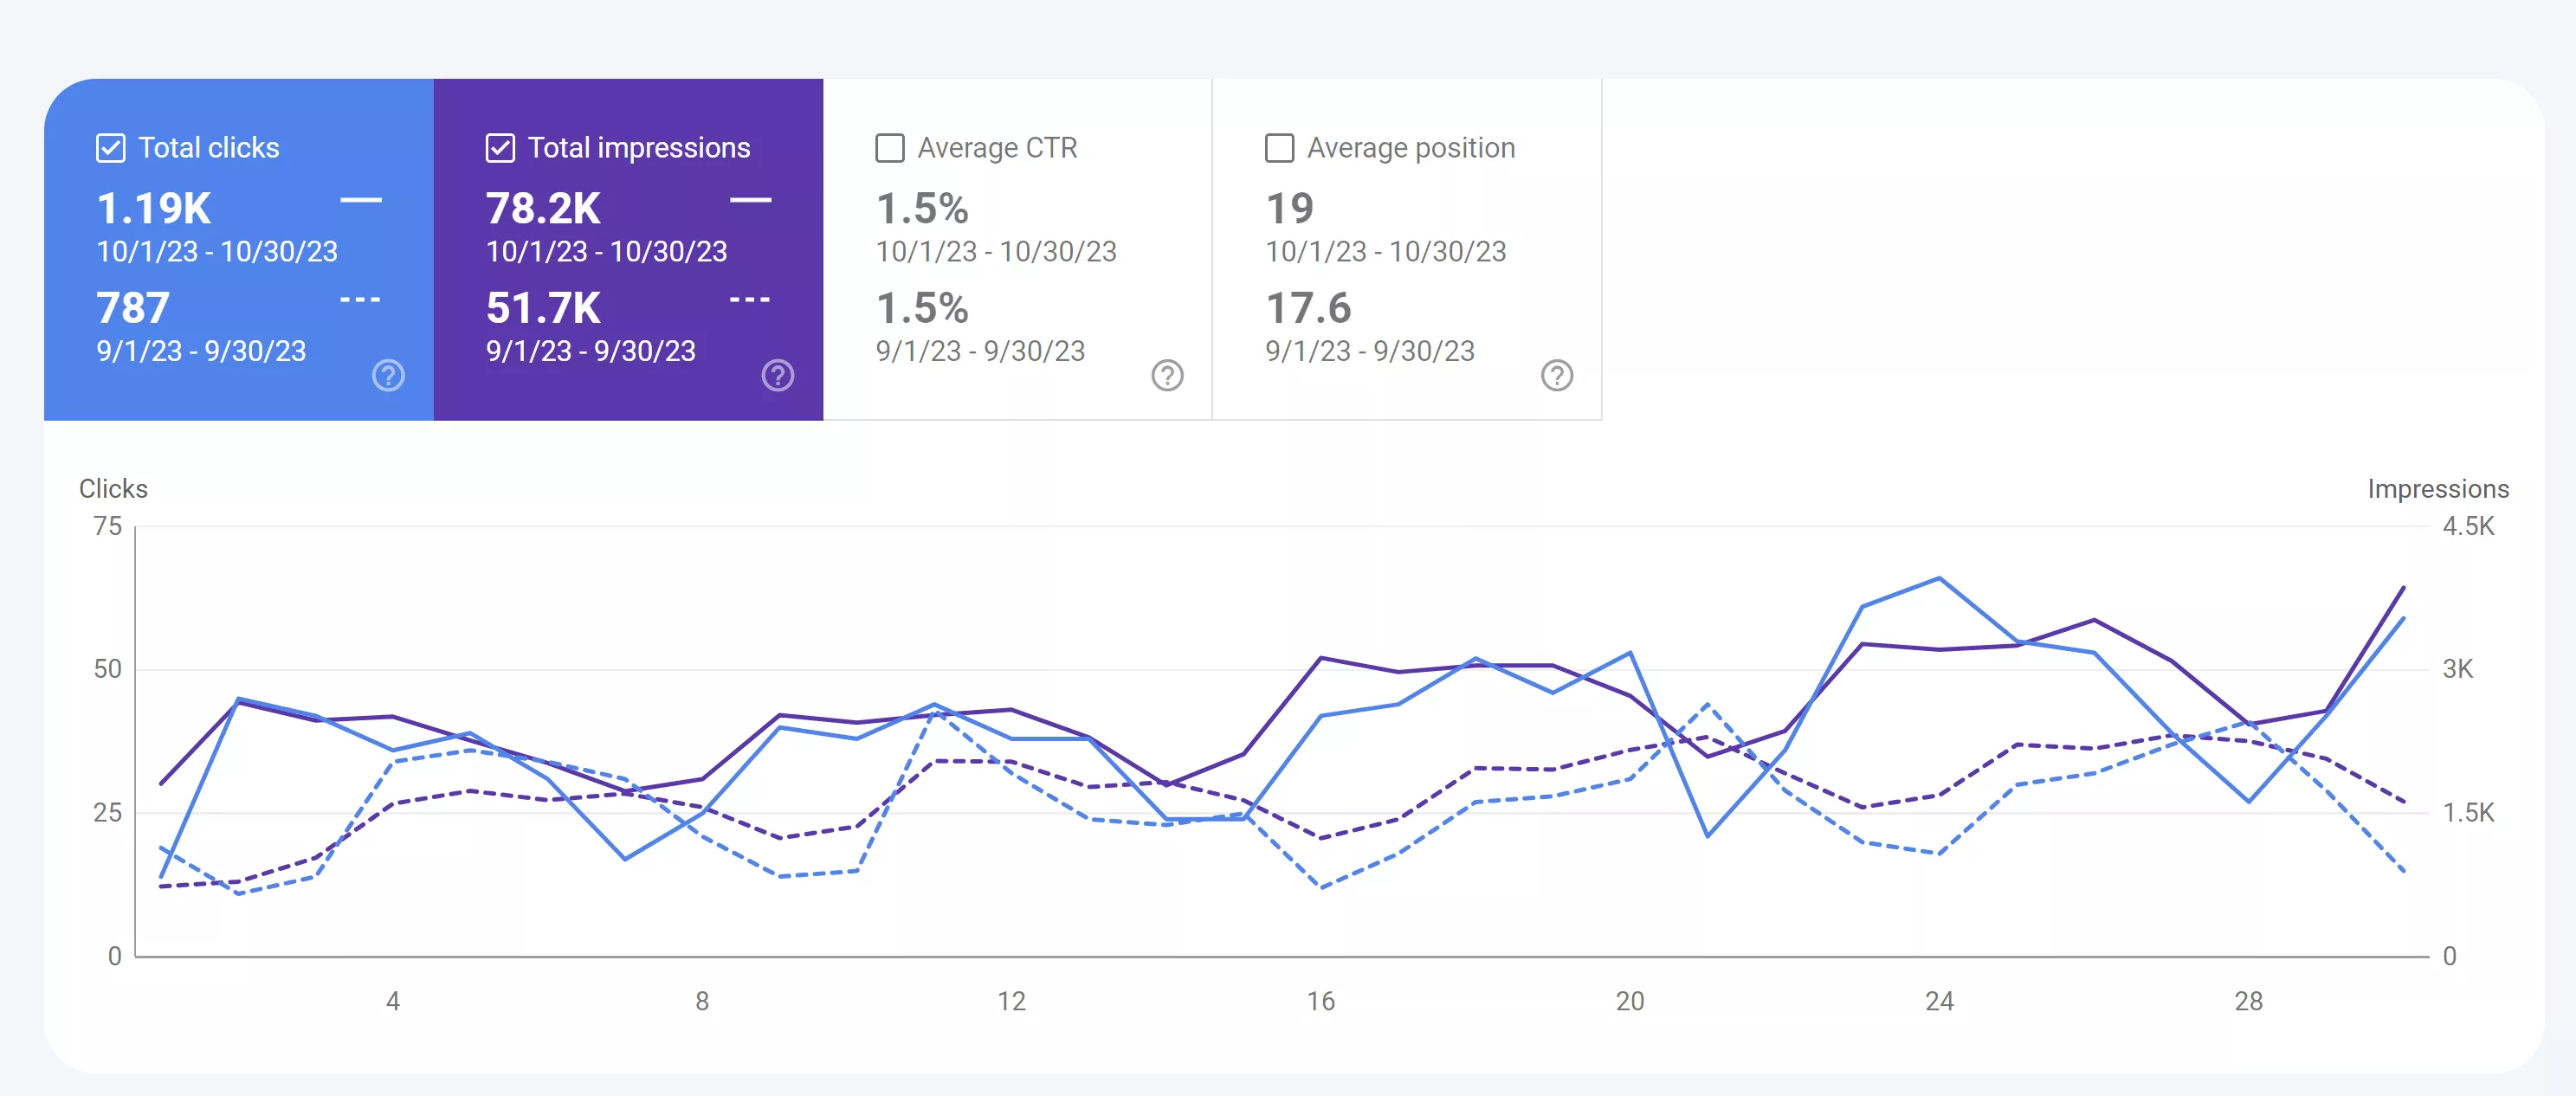Click day 12 on the chart x-axis
Screen dimensions: 2576x1096
click(1011, 1001)
